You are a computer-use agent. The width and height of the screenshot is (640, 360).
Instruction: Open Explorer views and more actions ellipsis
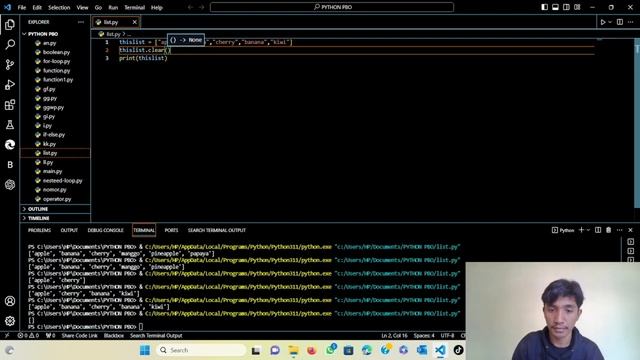[x=81, y=22]
